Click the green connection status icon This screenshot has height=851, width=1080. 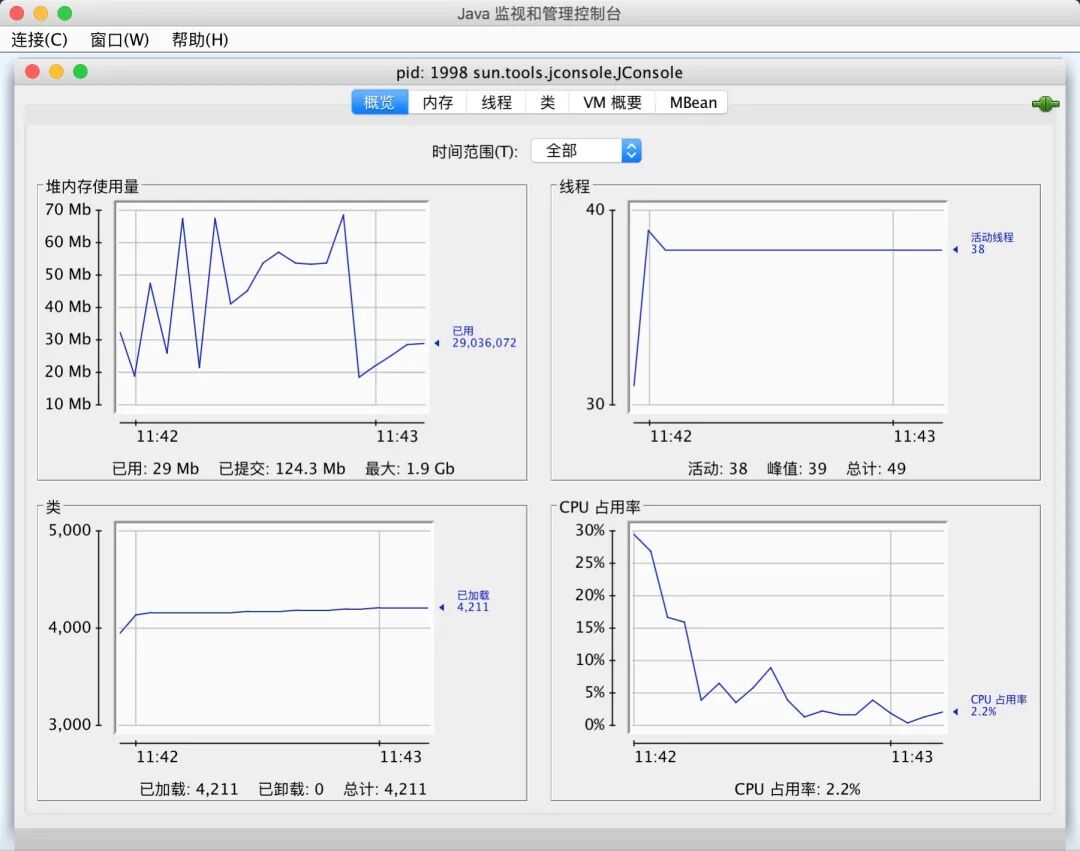(x=1045, y=104)
